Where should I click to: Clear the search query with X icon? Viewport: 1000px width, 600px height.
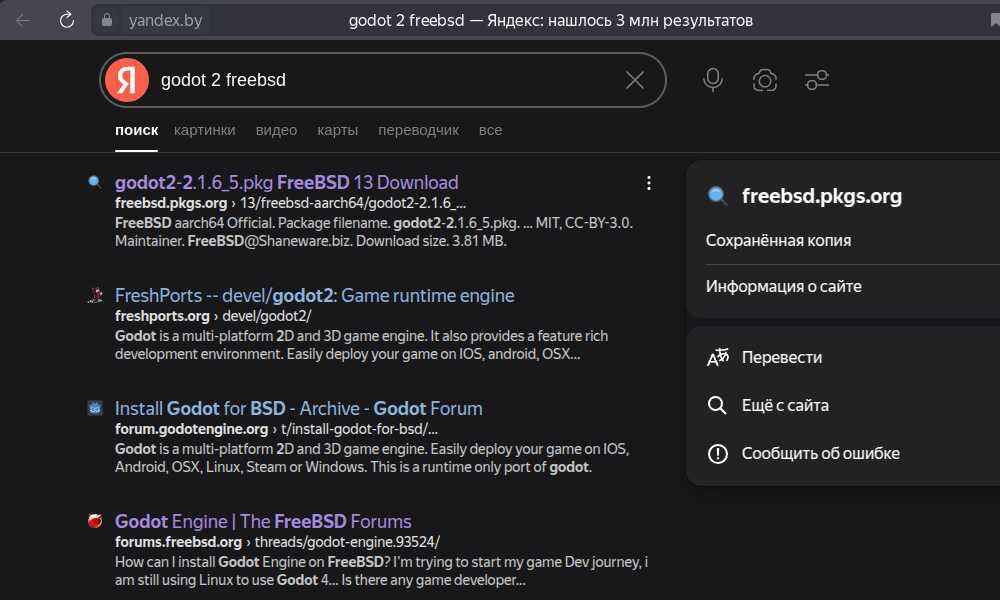coord(635,80)
